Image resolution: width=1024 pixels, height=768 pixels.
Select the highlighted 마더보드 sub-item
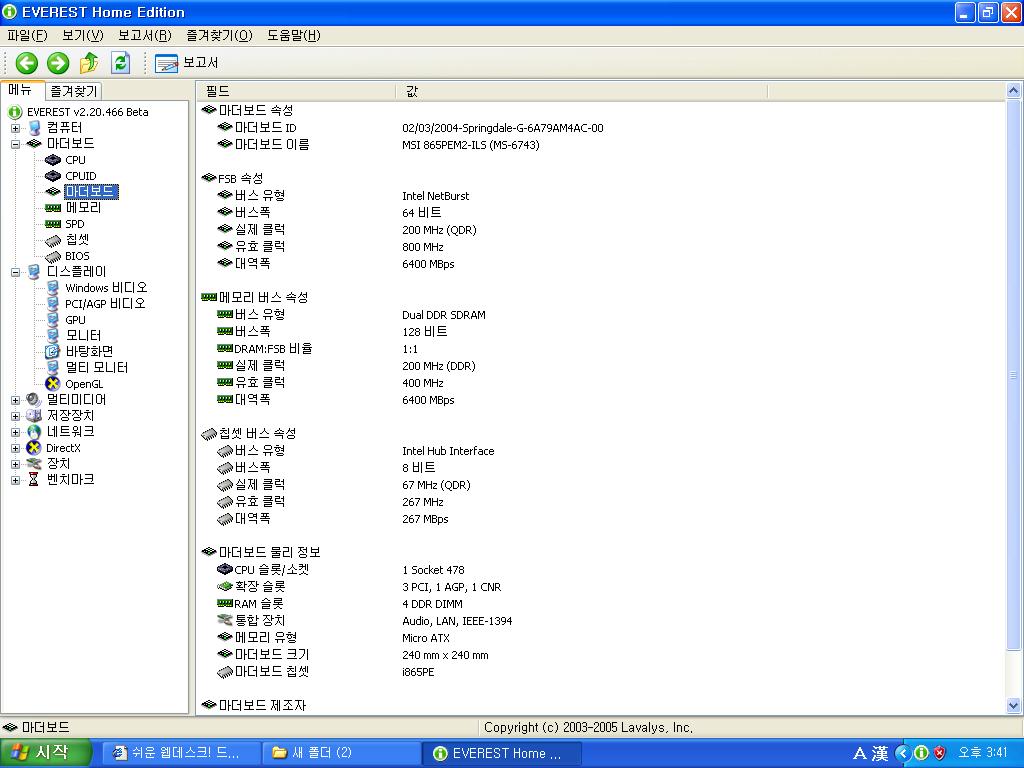(91, 192)
